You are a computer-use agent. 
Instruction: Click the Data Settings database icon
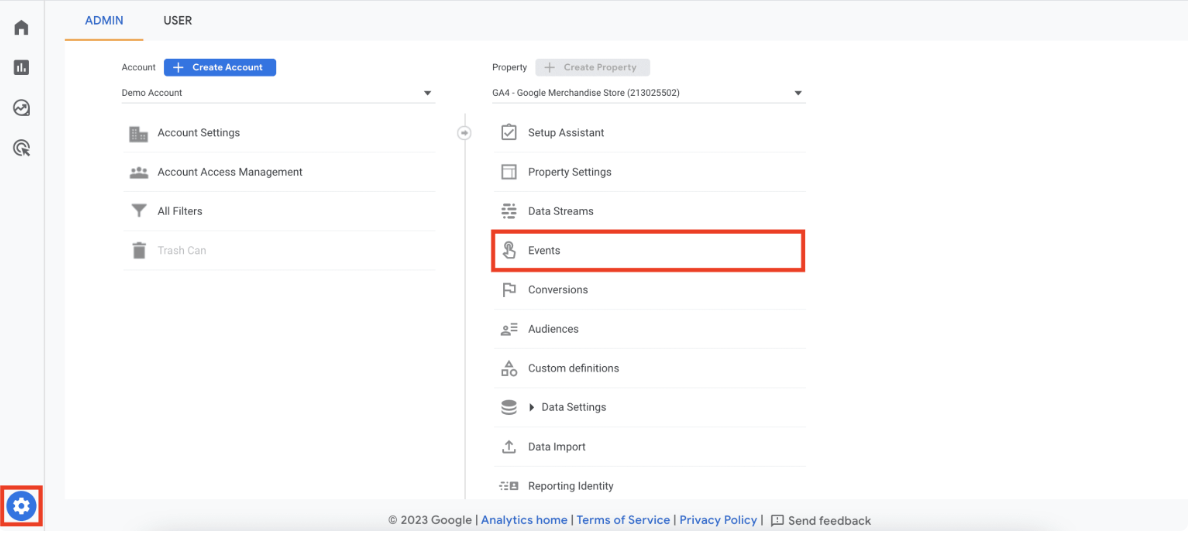tap(509, 408)
